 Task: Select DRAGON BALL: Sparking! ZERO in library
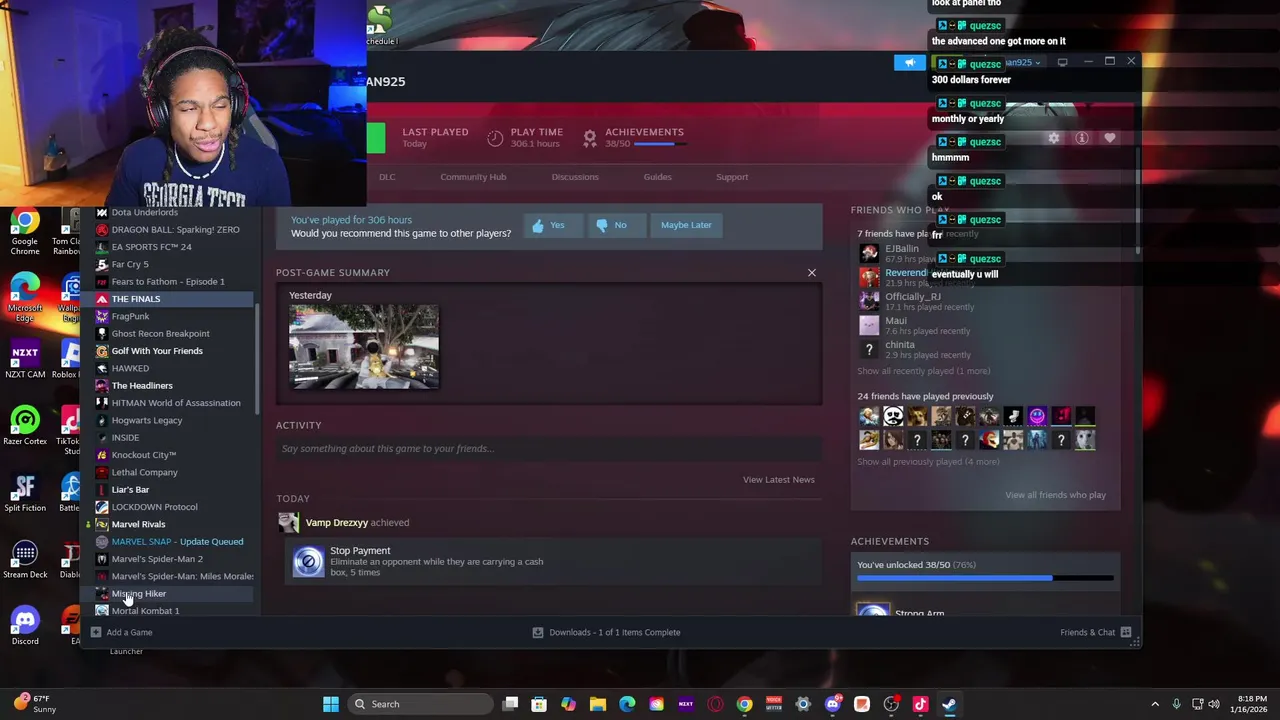(x=175, y=230)
